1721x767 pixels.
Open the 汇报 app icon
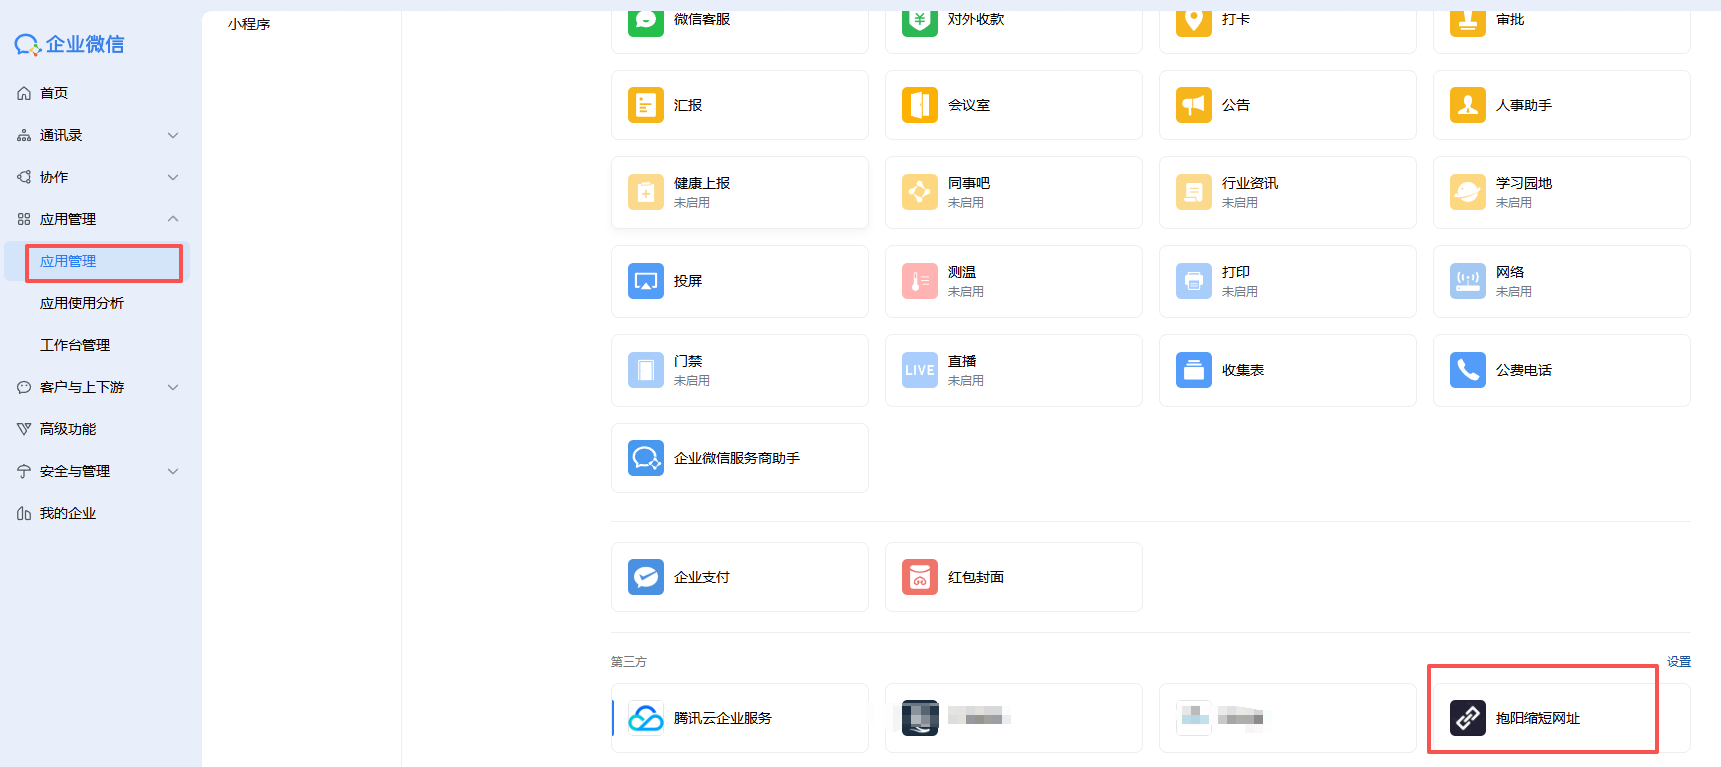[645, 105]
